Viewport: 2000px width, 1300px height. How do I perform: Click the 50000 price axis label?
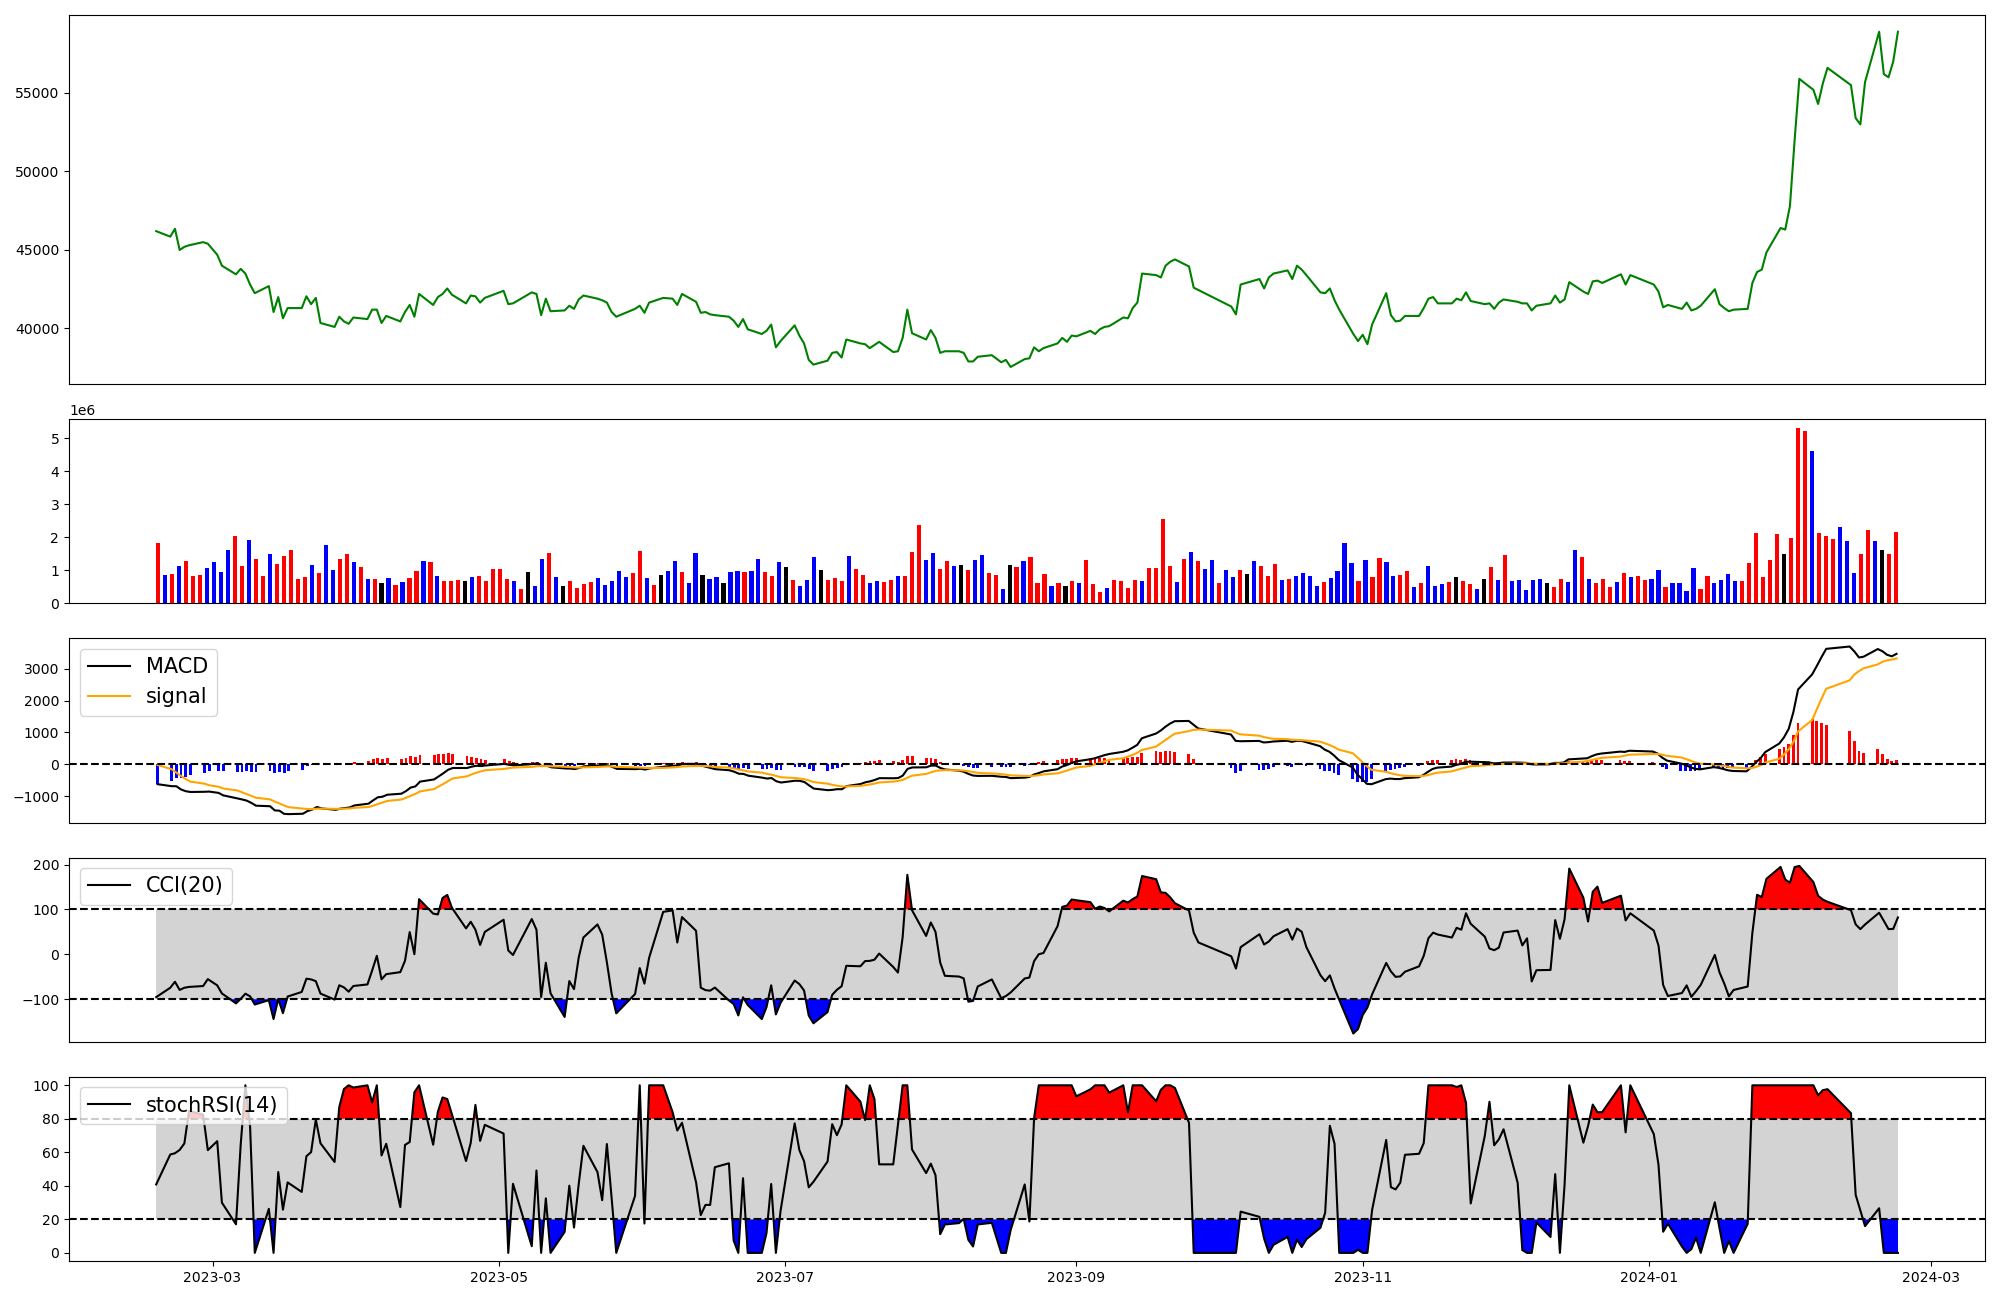(36, 172)
